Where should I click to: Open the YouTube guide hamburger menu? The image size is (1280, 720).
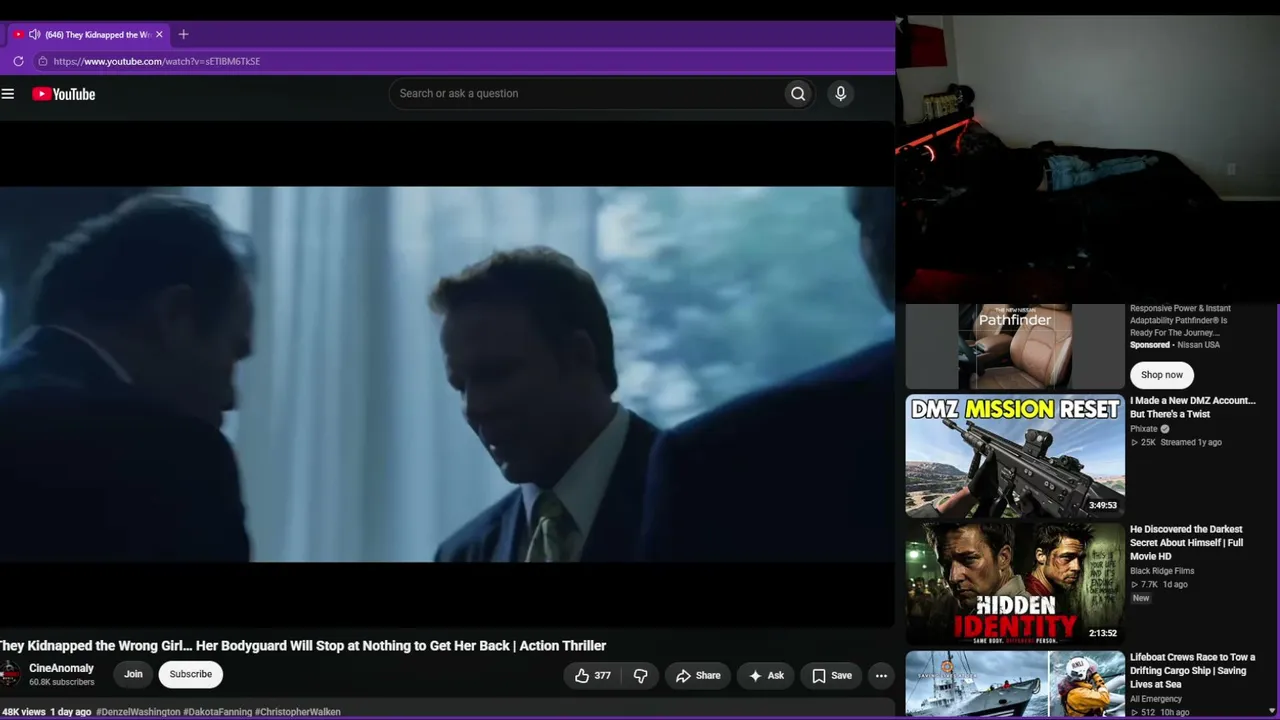click(x=8, y=94)
